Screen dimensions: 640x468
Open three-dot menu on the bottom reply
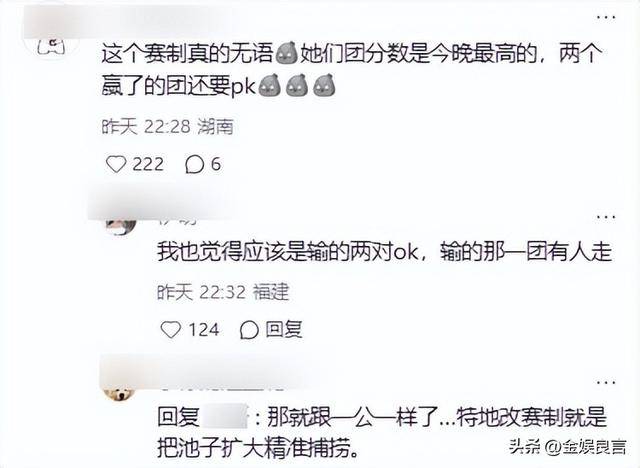[606, 383]
